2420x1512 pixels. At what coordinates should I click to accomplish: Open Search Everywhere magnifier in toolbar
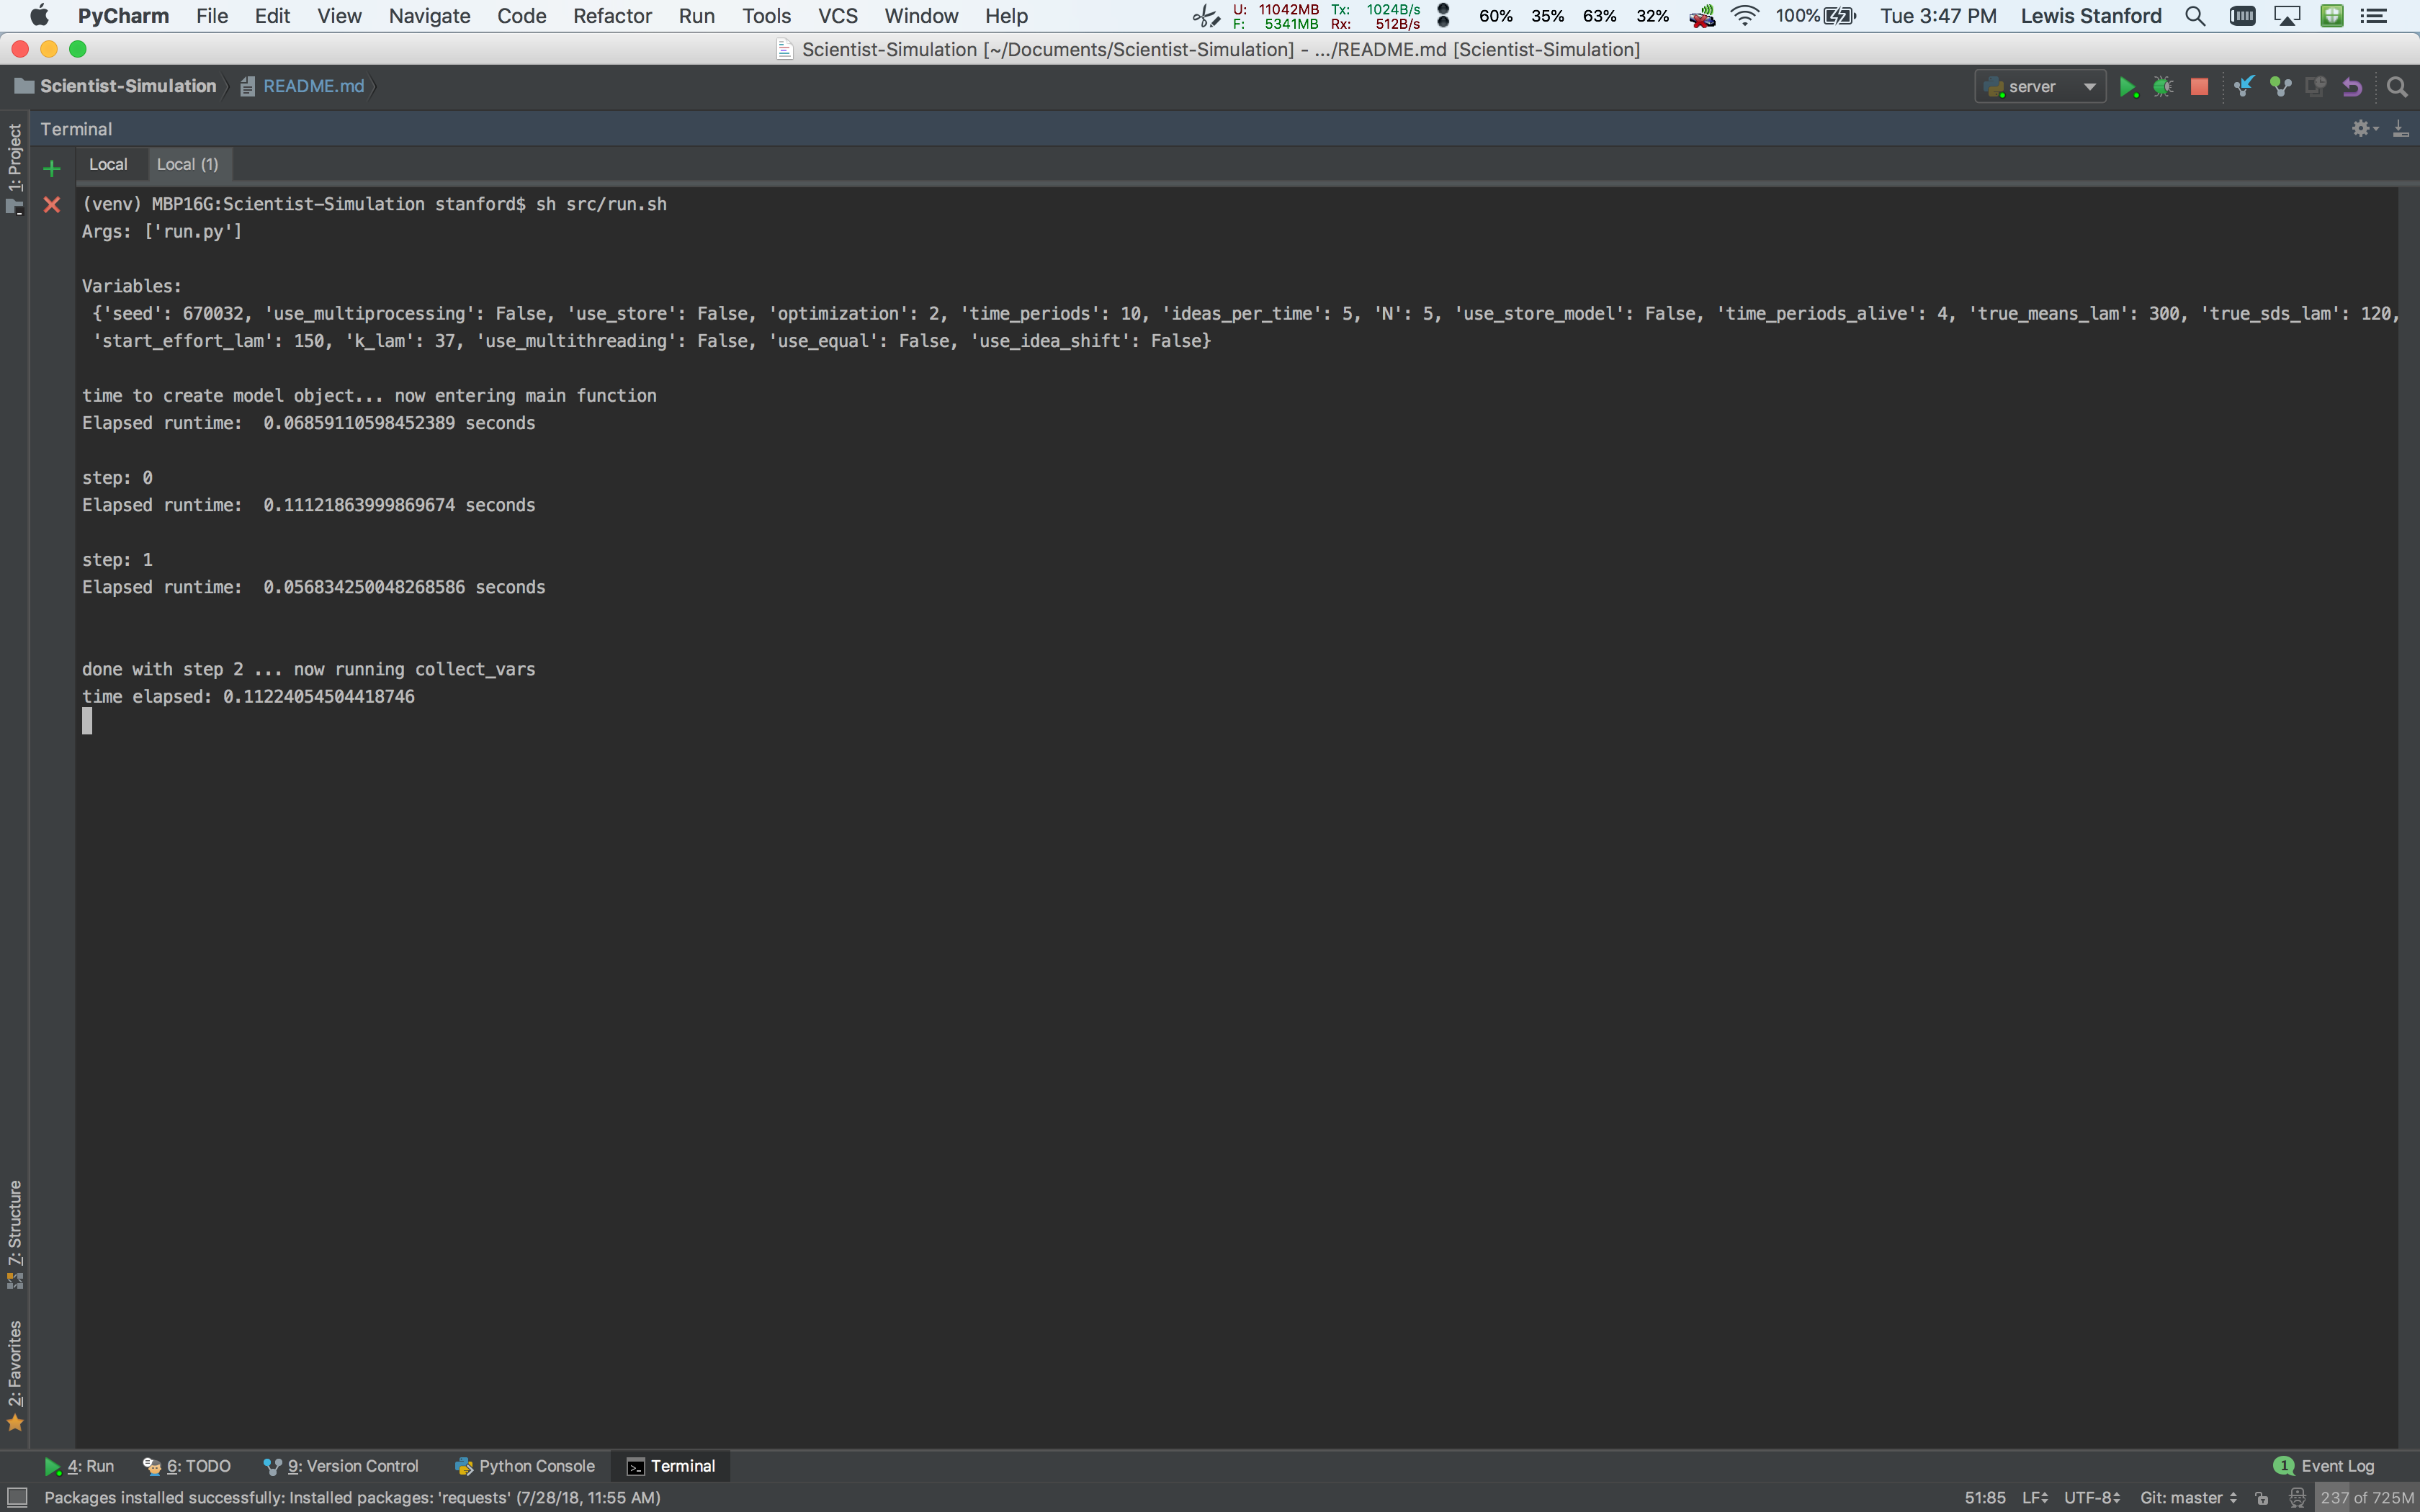pos(2397,87)
